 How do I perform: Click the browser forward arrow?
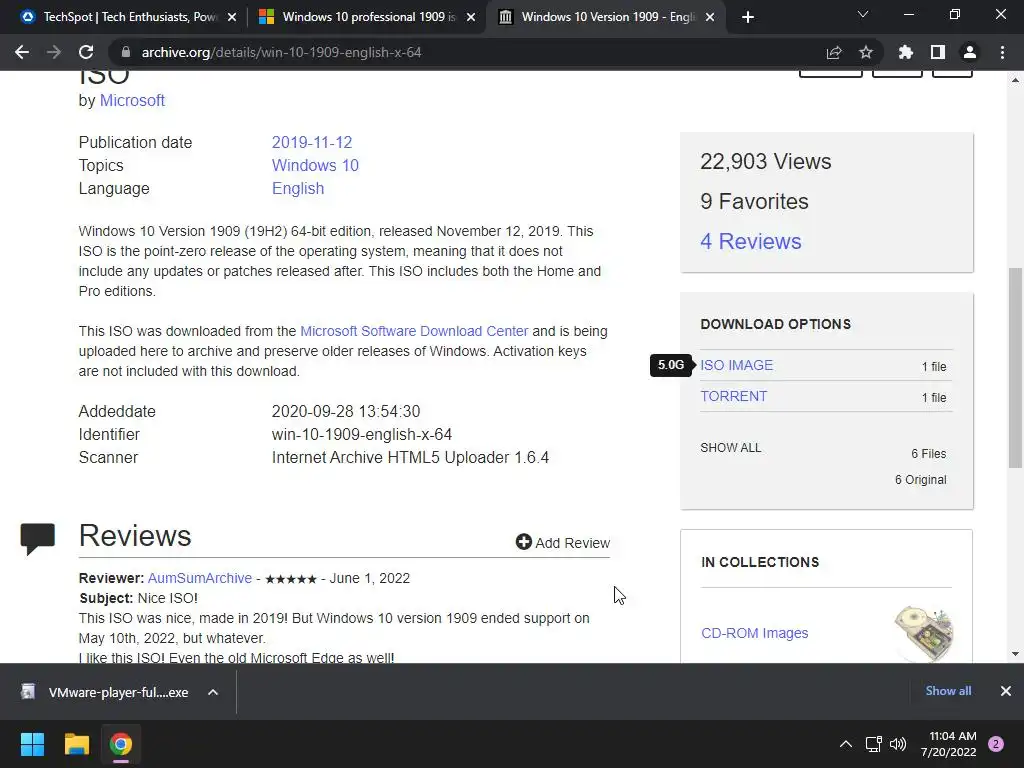tap(54, 52)
